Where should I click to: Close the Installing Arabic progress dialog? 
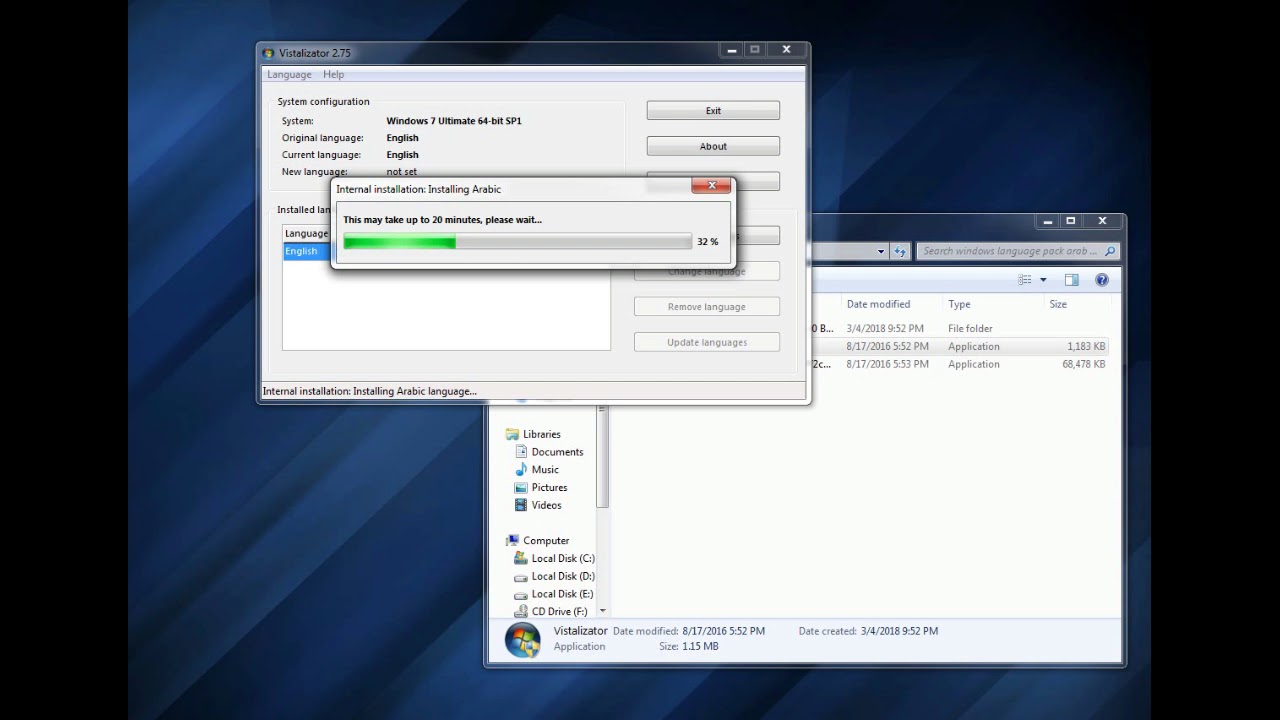[x=712, y=185]
